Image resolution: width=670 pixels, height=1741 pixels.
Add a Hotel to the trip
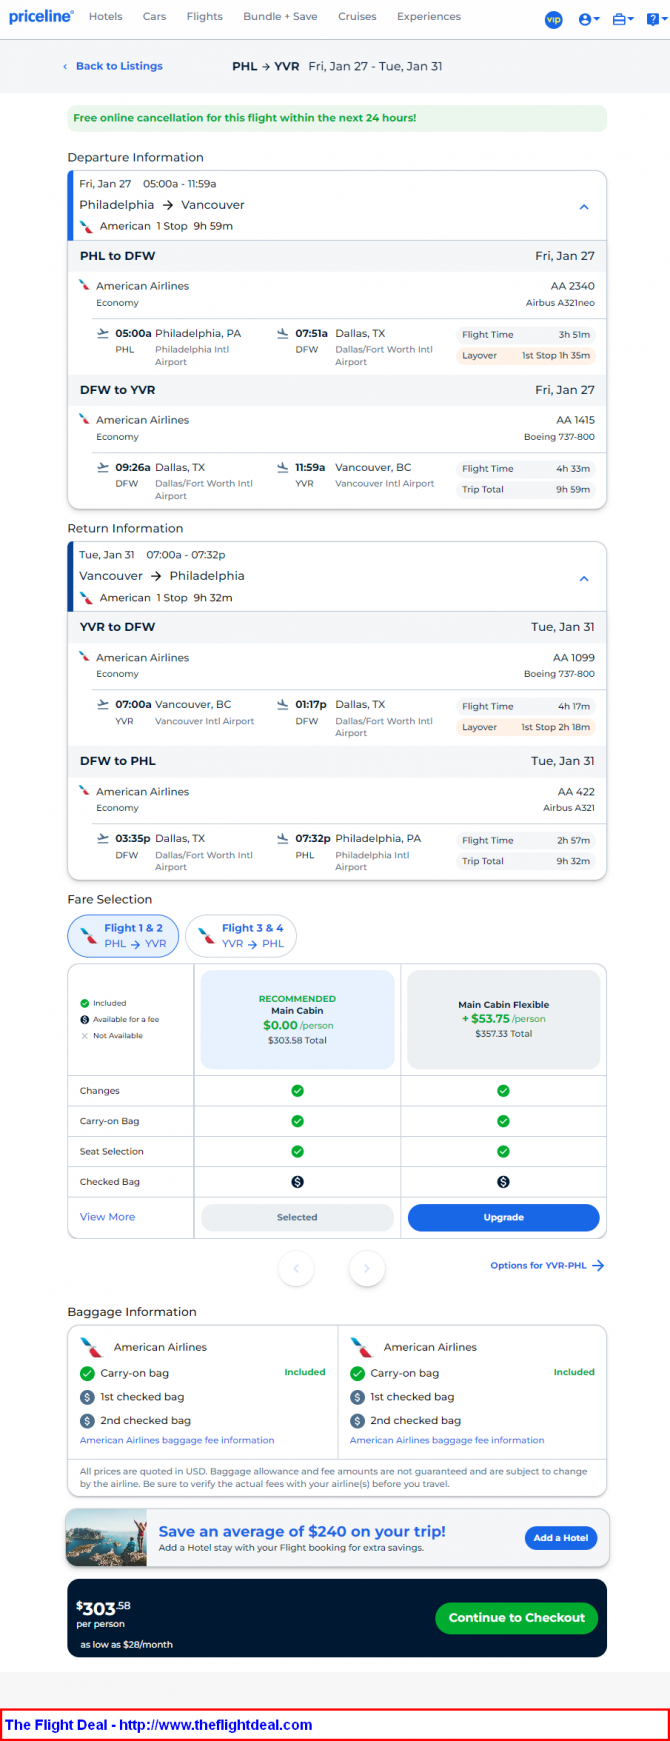[x=561, y=1538]
